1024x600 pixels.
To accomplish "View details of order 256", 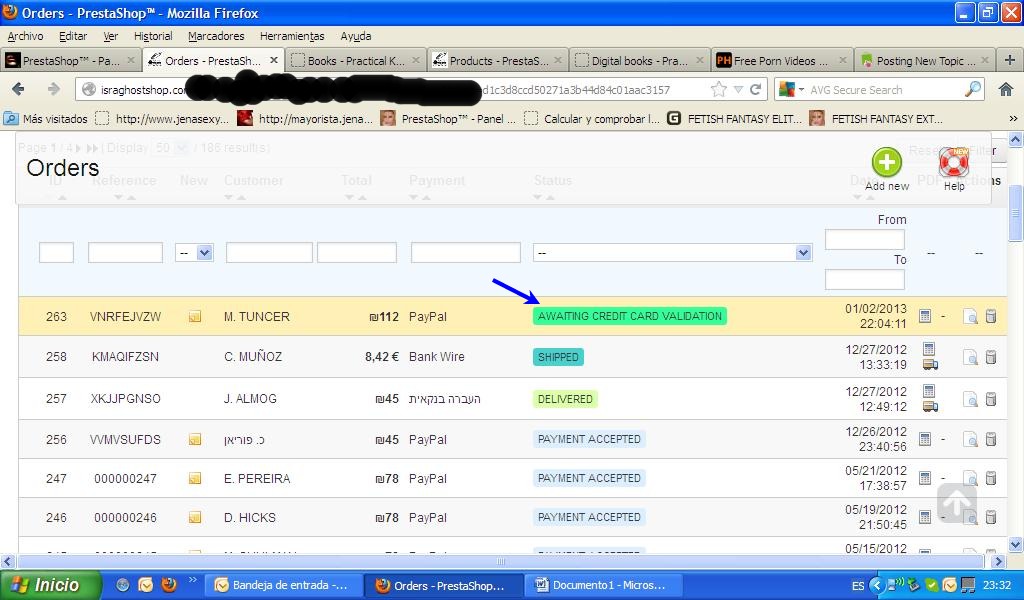I will 970,439.
